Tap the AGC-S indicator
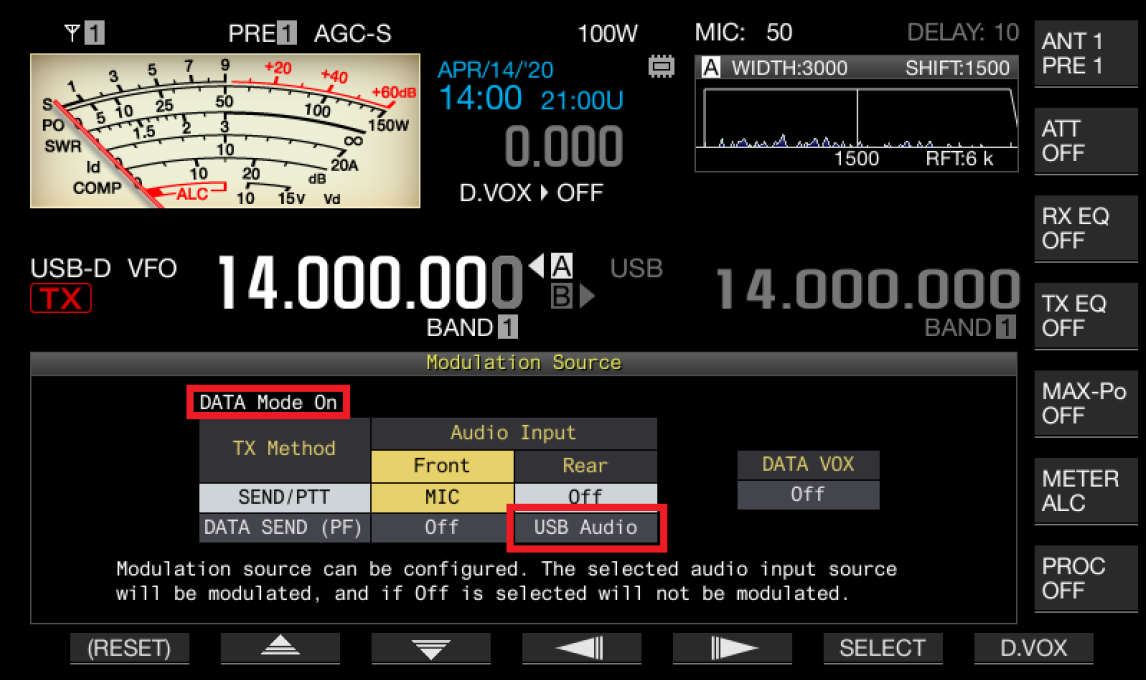This screenshot has width=1147, height=680. 353,34
